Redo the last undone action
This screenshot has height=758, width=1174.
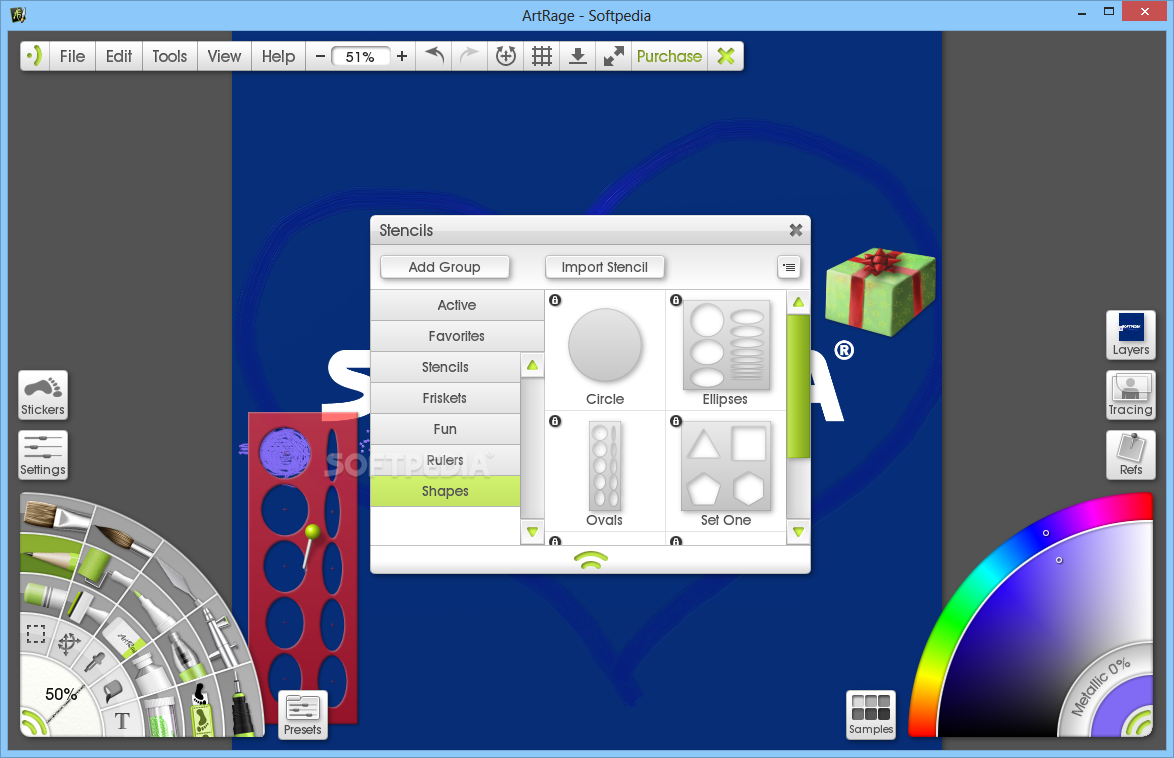pyautogui.click(x=469, y=56)
